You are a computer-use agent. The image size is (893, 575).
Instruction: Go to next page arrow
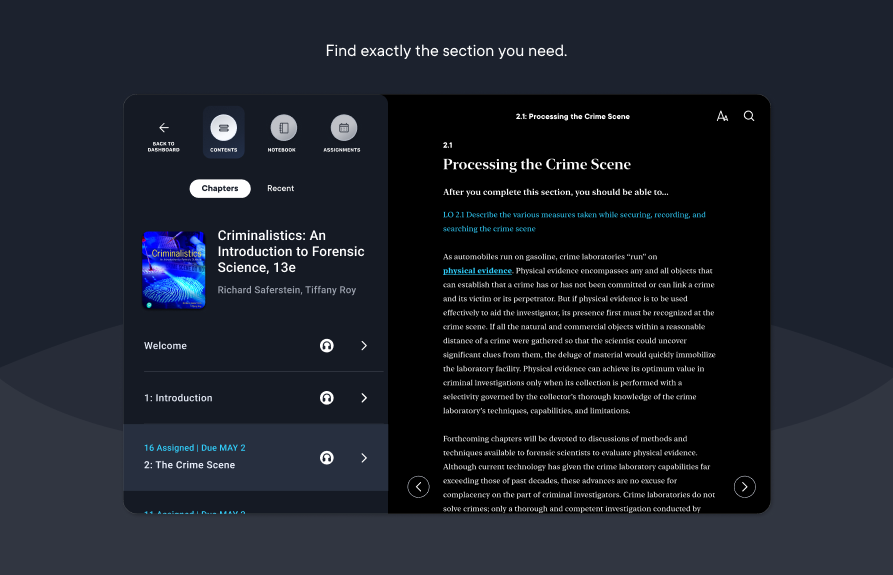744,487
